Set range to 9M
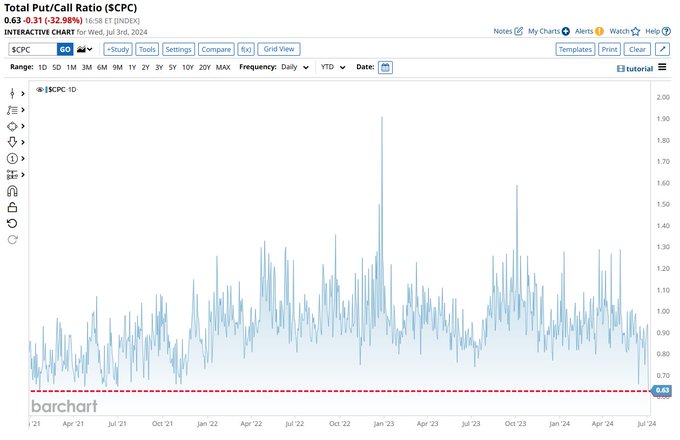 point(117,68)
